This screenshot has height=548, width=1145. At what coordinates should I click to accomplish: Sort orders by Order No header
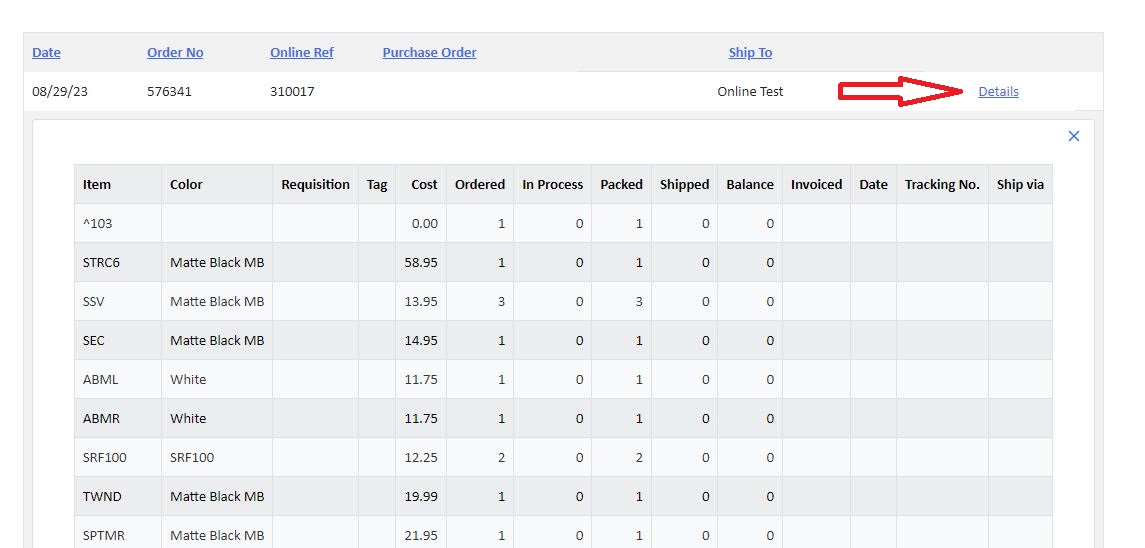(x=175, y=53)
